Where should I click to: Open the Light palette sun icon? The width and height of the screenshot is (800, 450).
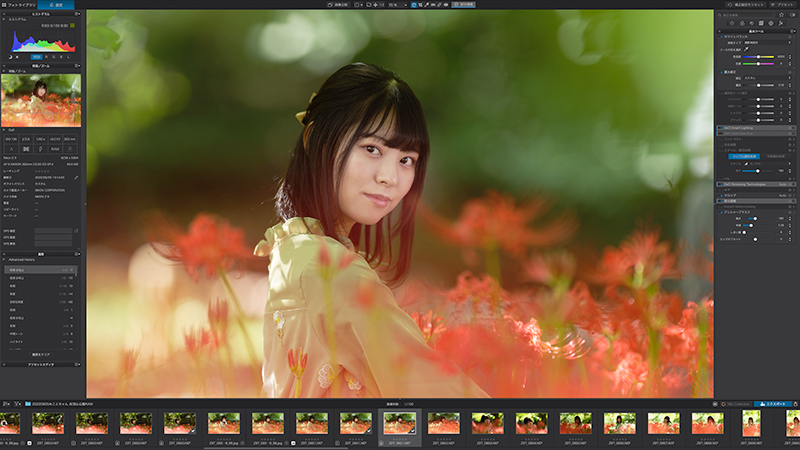tap(732, 23)
